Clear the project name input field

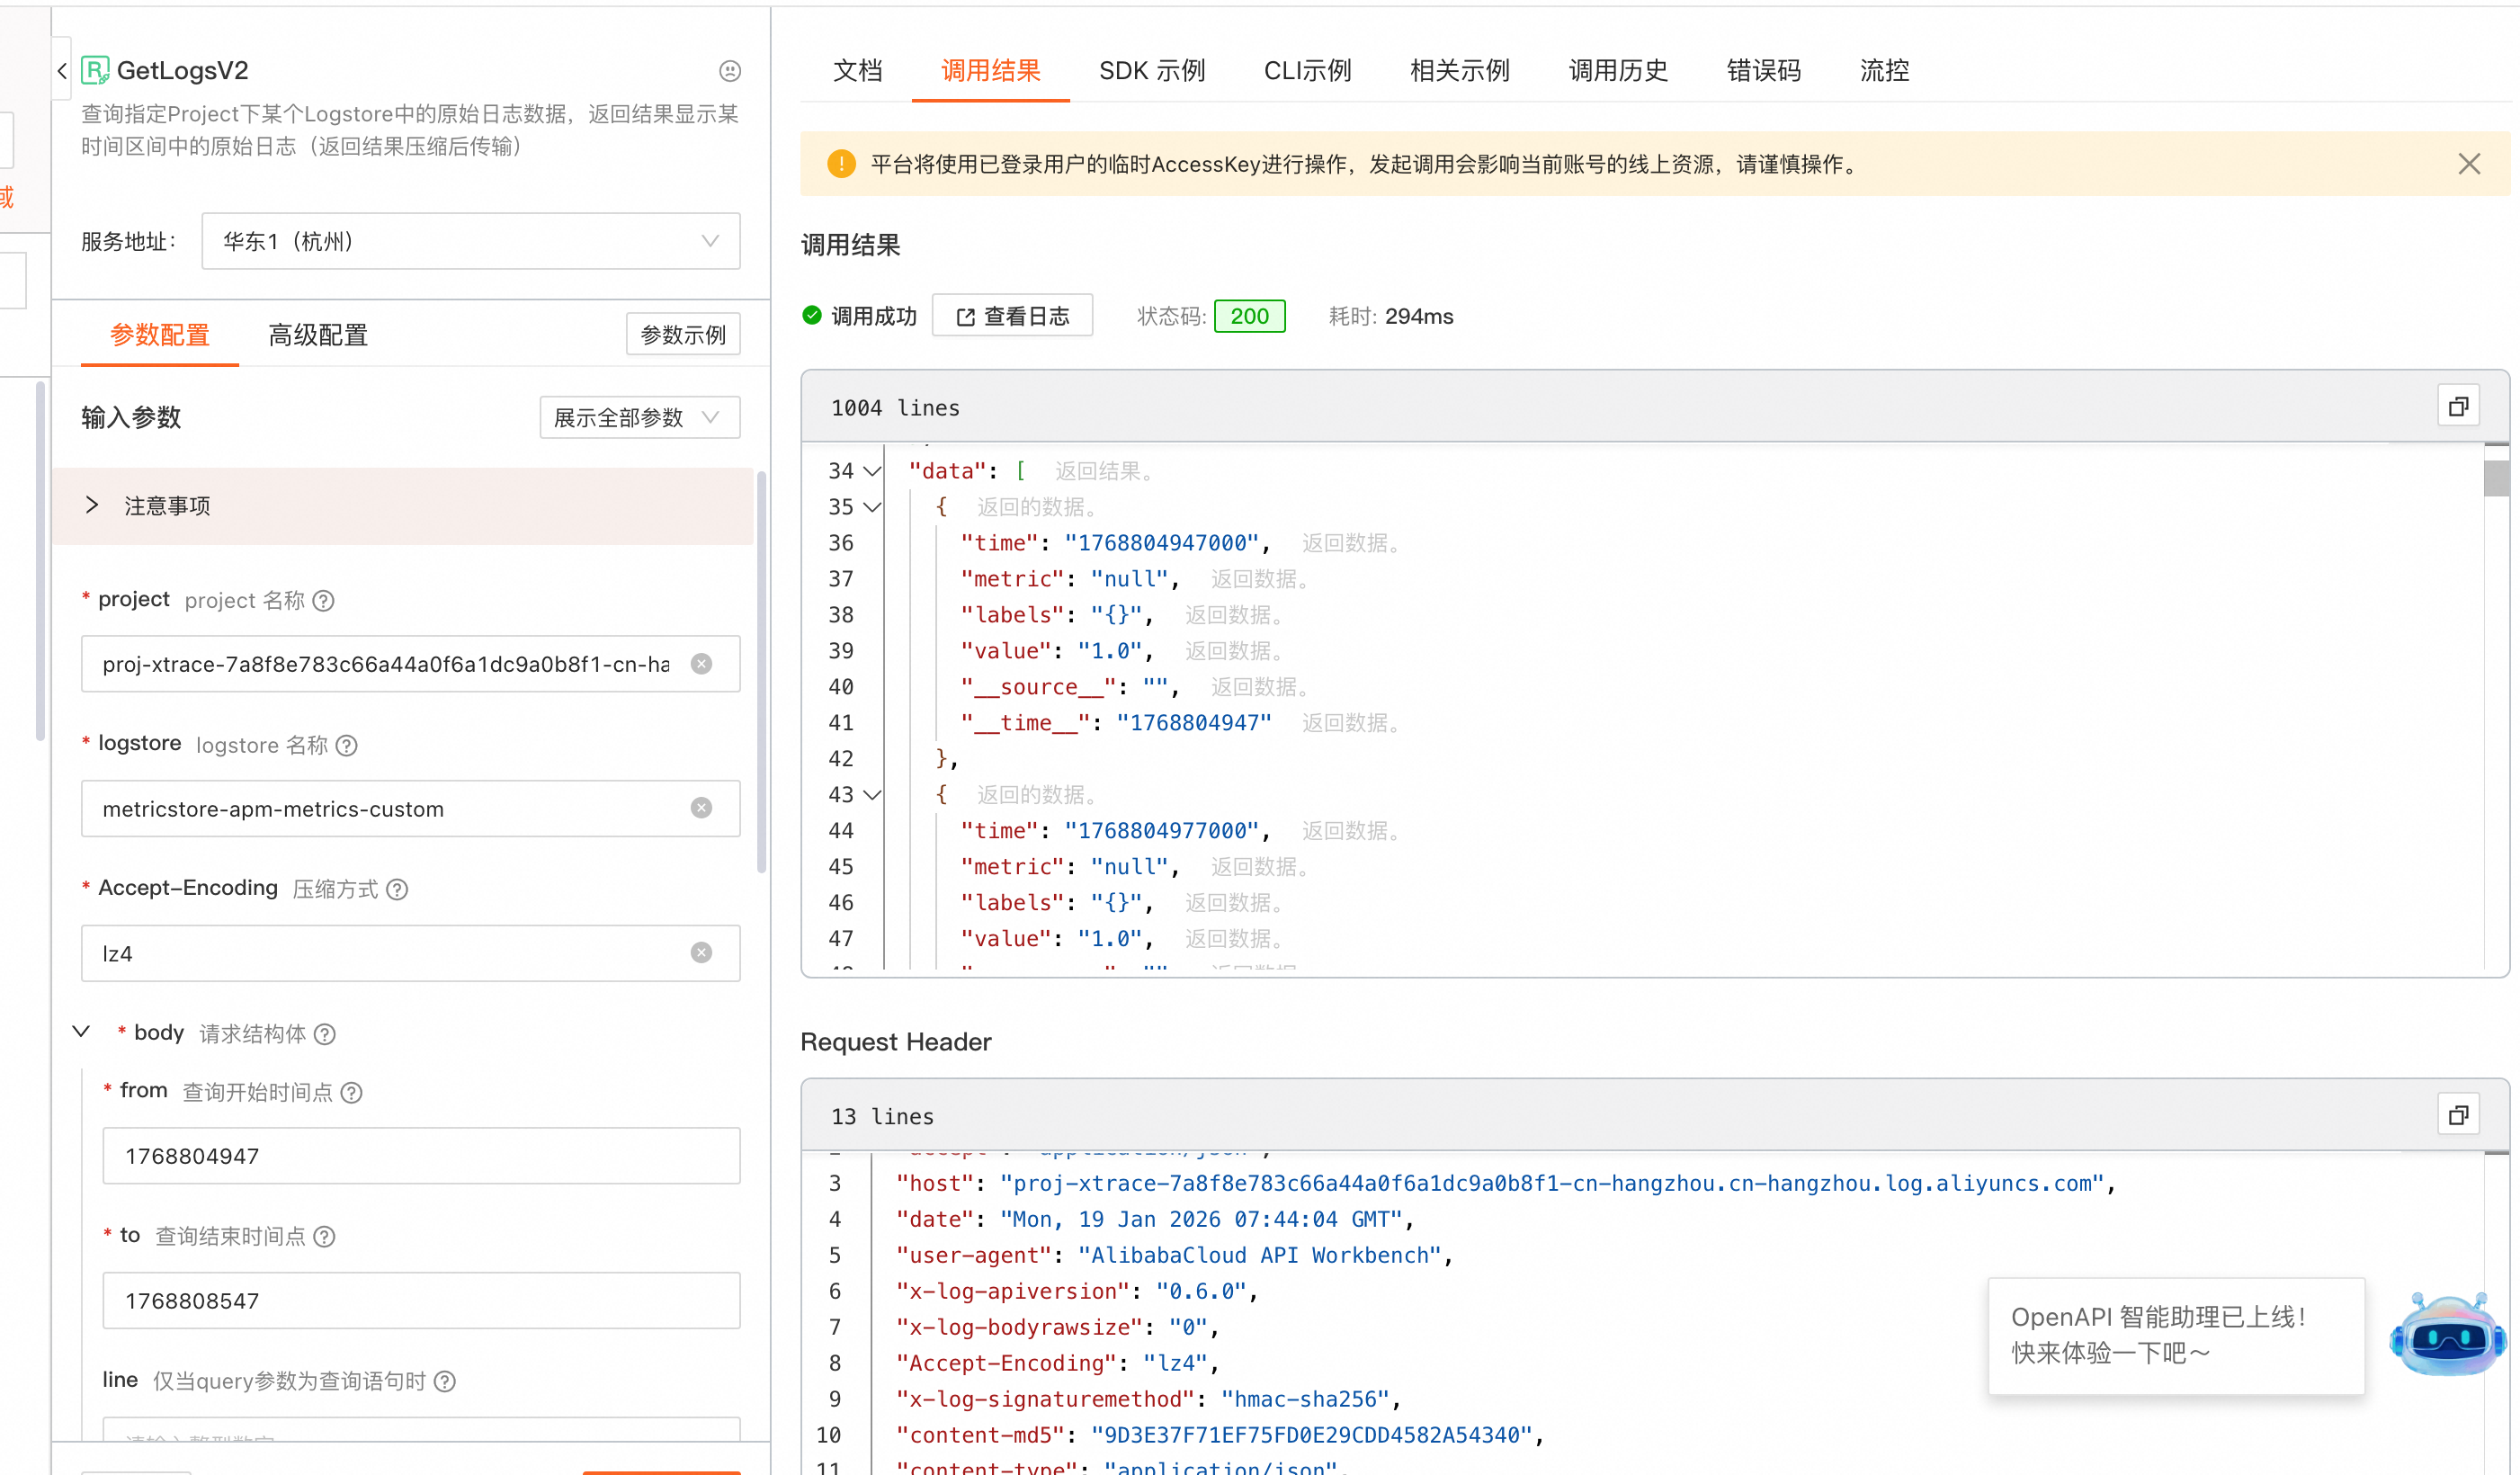(x=702, y=664)
